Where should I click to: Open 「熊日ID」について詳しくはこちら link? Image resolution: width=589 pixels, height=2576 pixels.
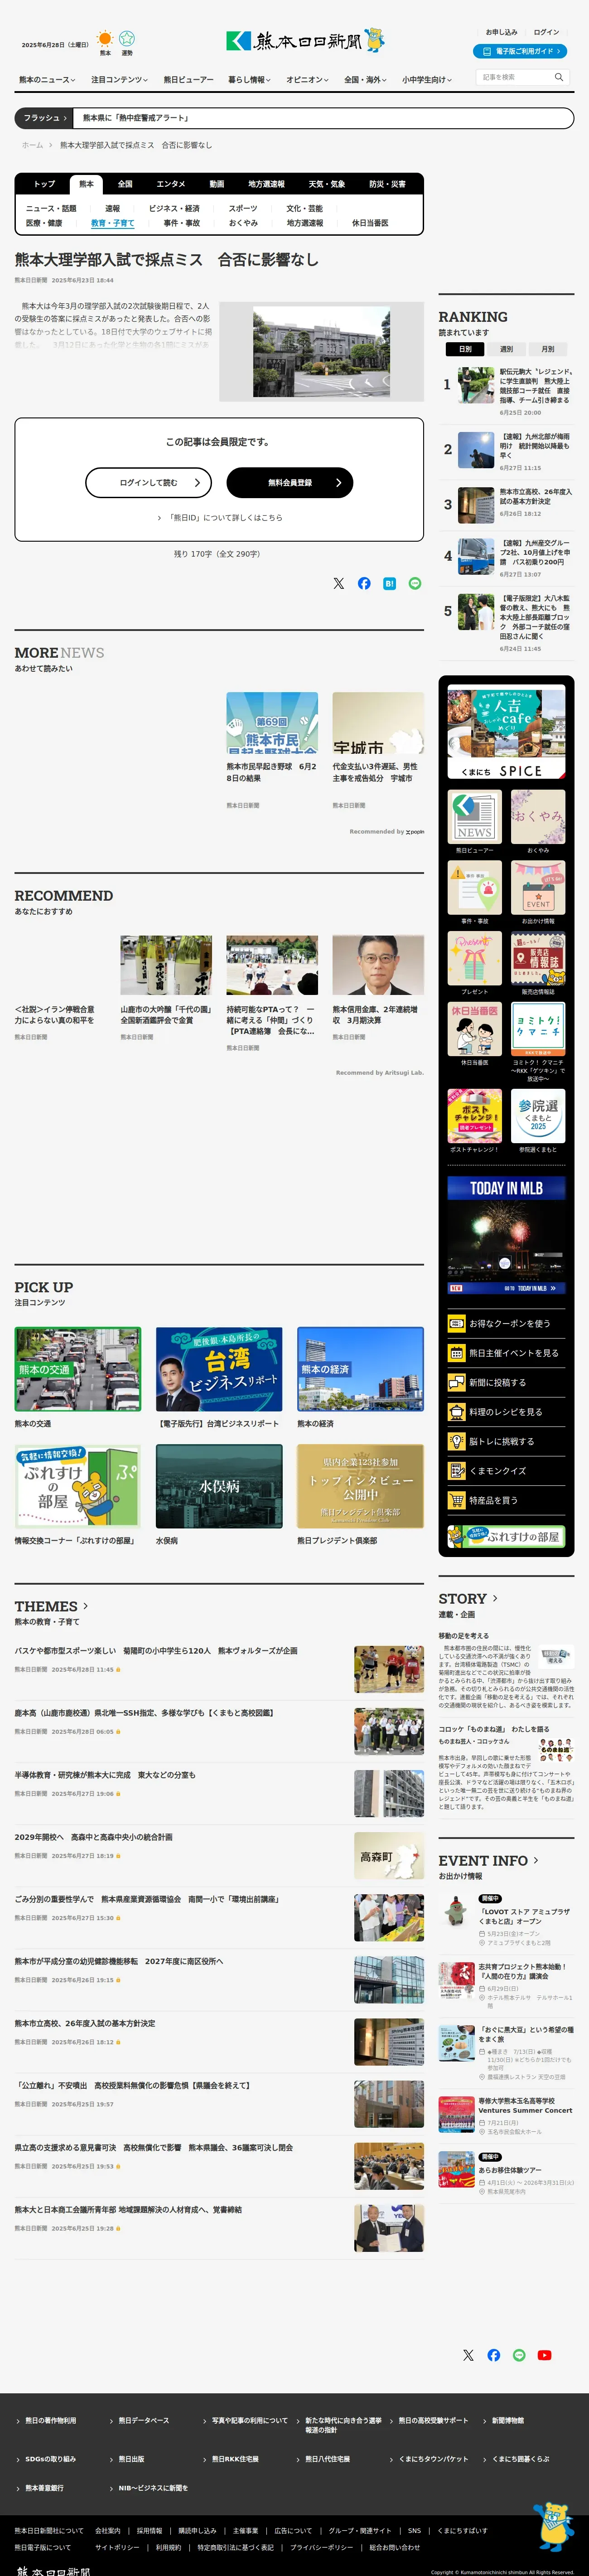pos(220,518)
